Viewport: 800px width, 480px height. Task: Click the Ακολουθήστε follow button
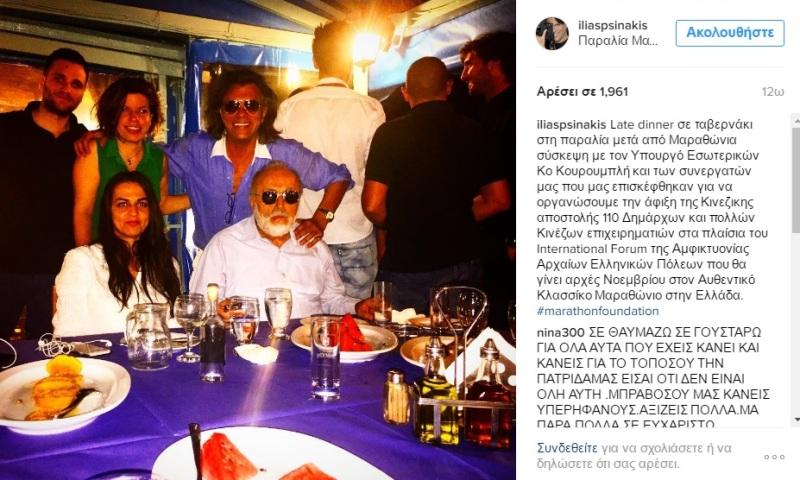coord(730,33)
